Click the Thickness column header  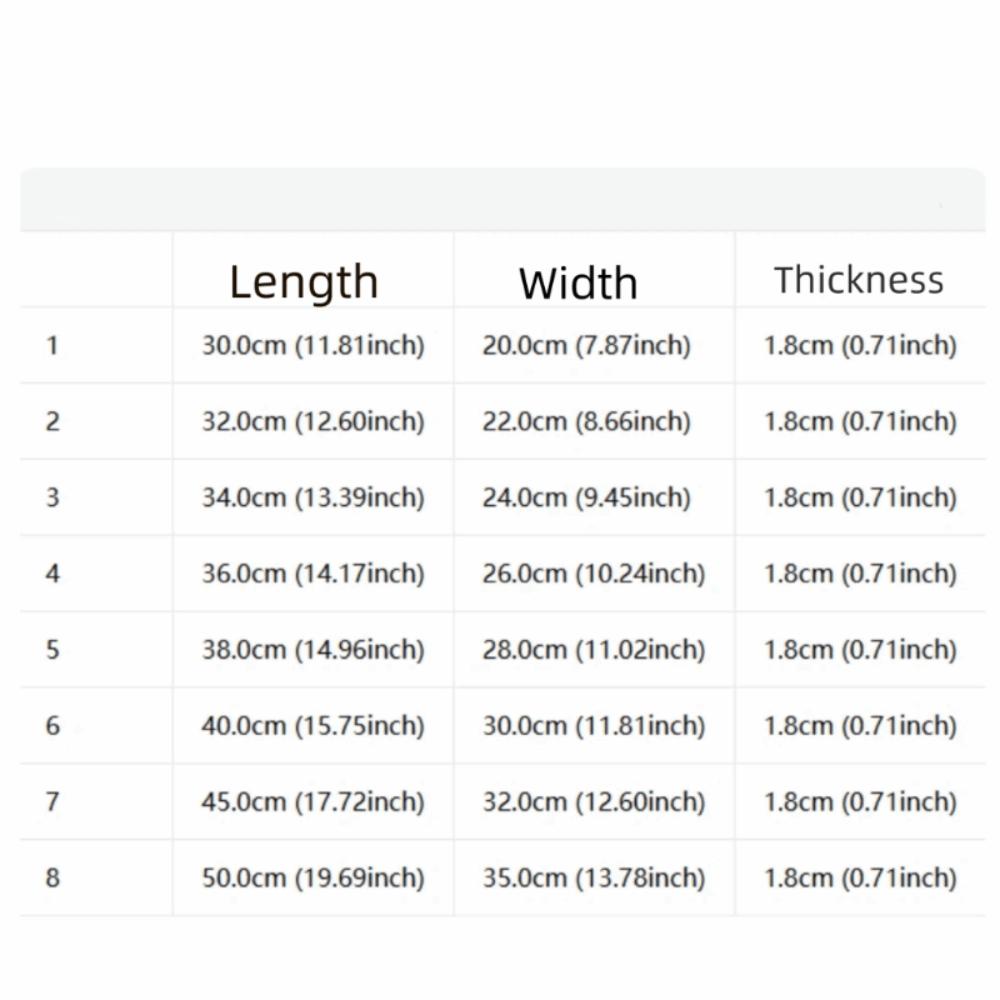click(x=858, y=280)
